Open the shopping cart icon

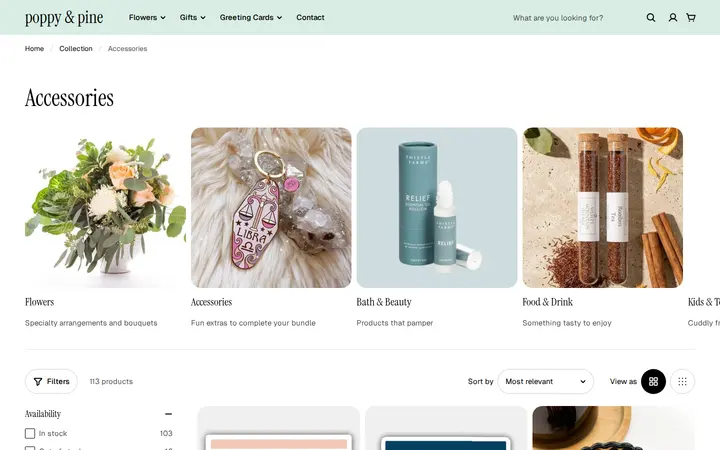[x=691, y=17]
